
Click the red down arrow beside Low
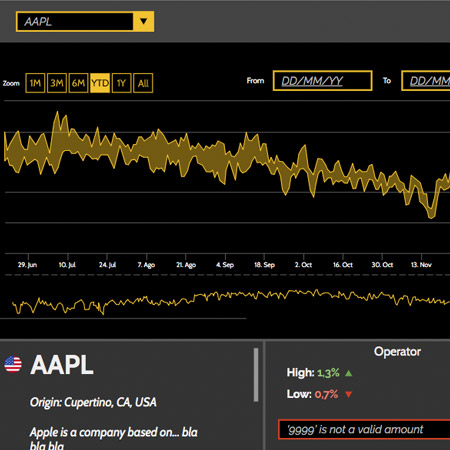point(348,395)
